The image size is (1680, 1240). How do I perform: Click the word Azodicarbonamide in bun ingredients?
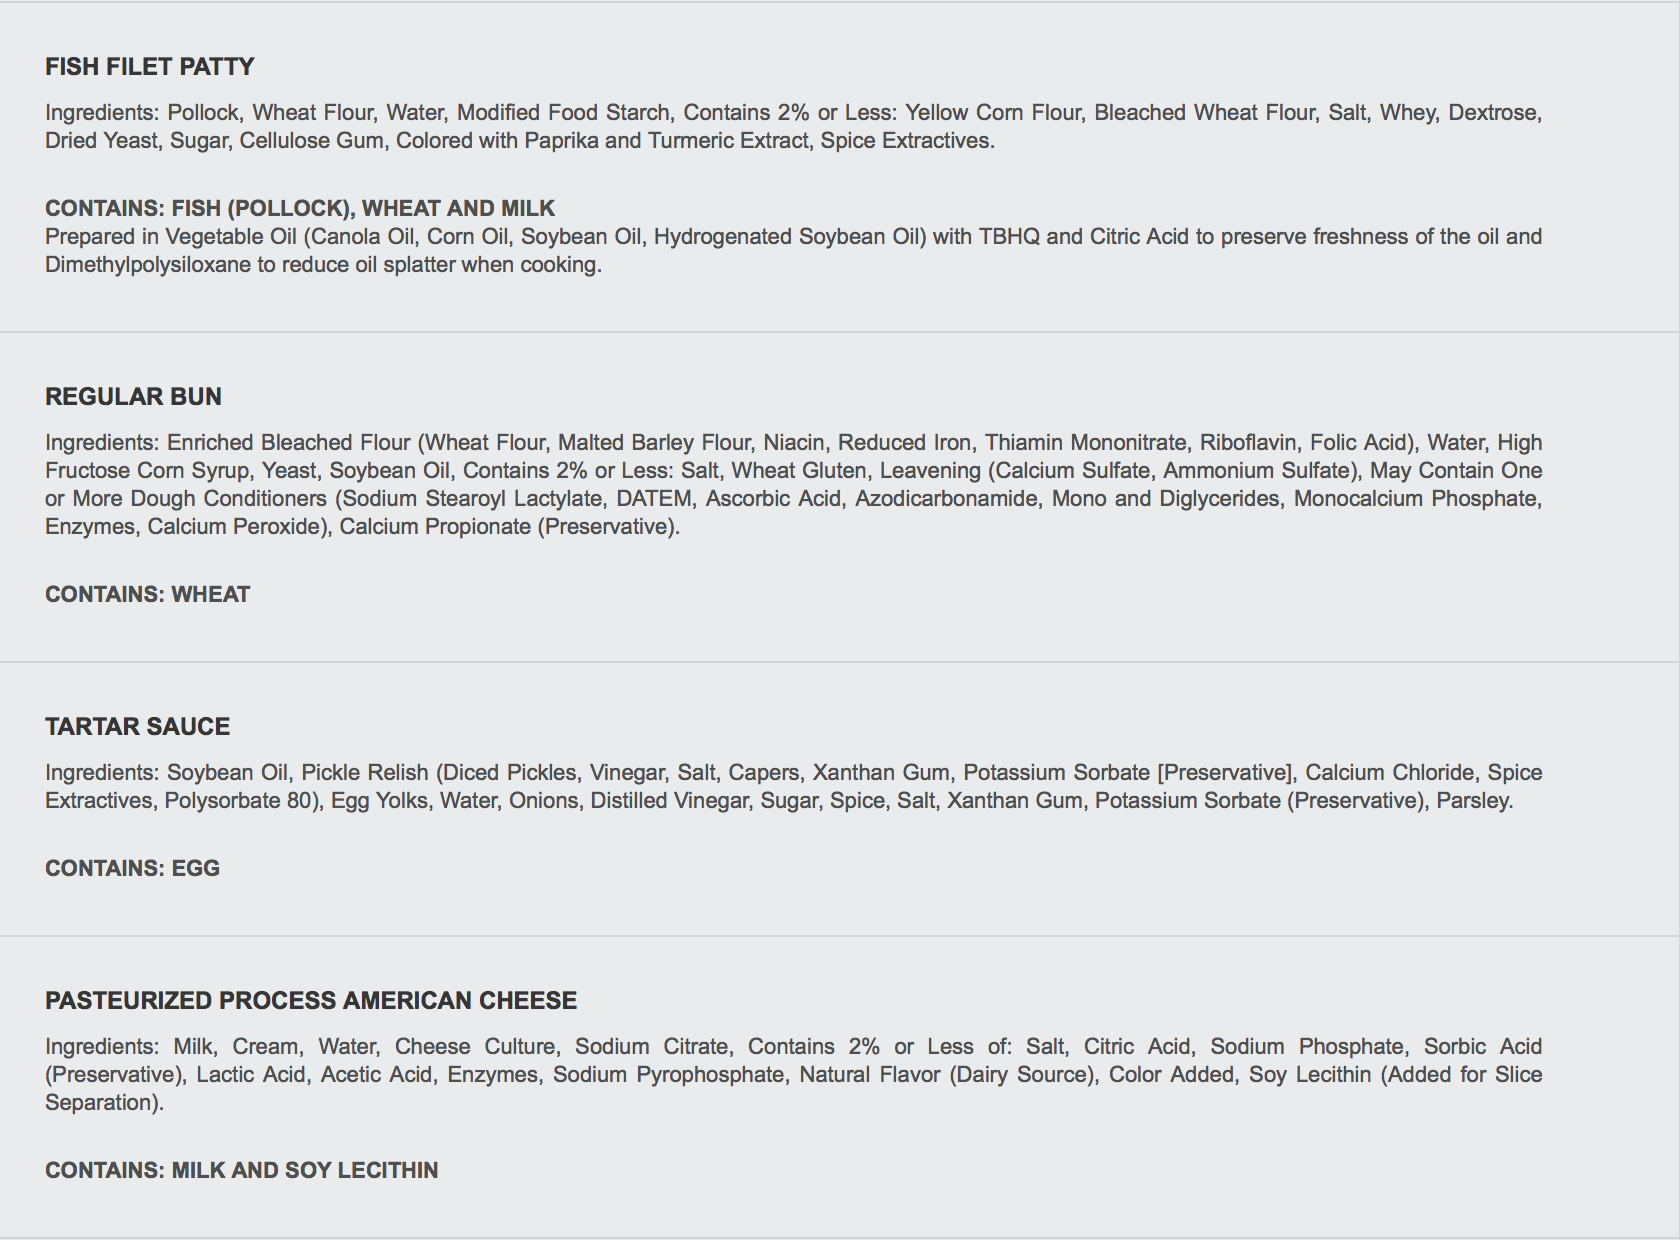pyautogui.click(x=946, y=498)
